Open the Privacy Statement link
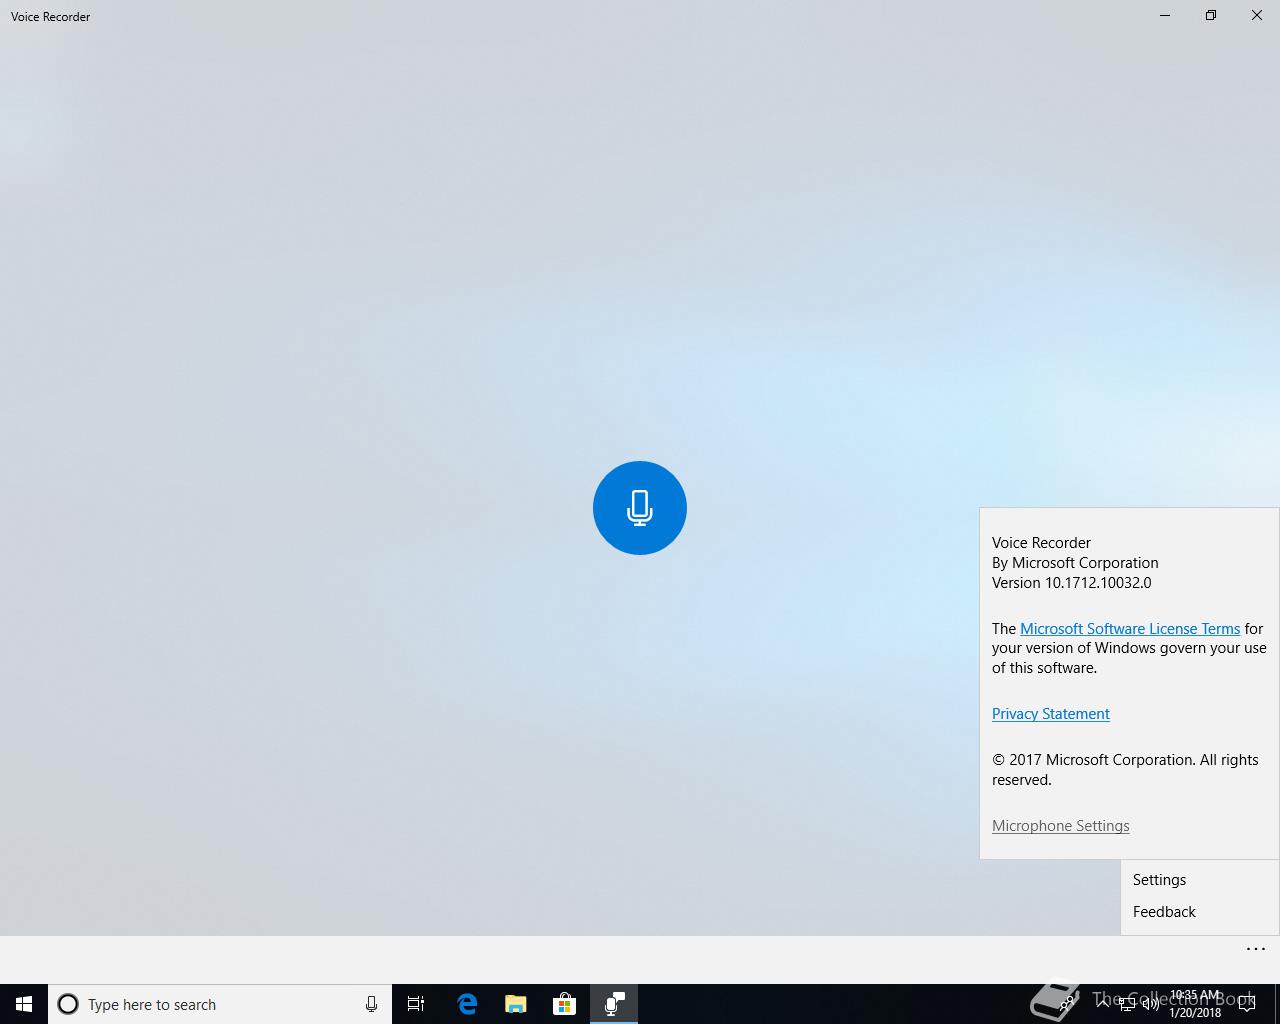 (1051, 714)
